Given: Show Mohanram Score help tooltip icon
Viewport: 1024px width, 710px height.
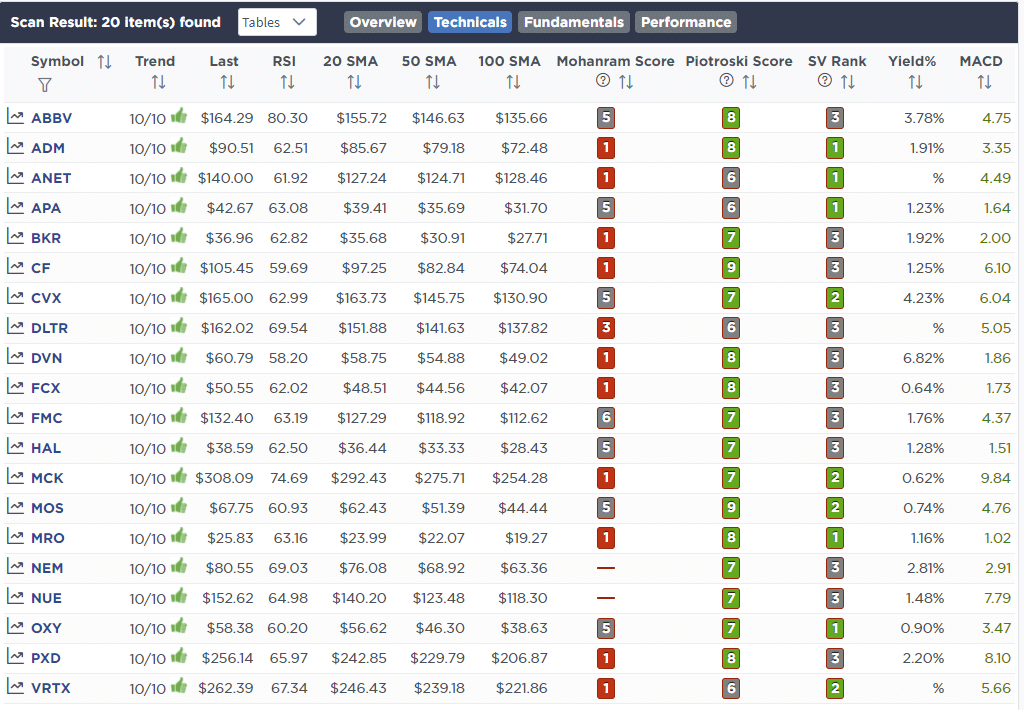Looking at the screenshot, I should point(603,80).
